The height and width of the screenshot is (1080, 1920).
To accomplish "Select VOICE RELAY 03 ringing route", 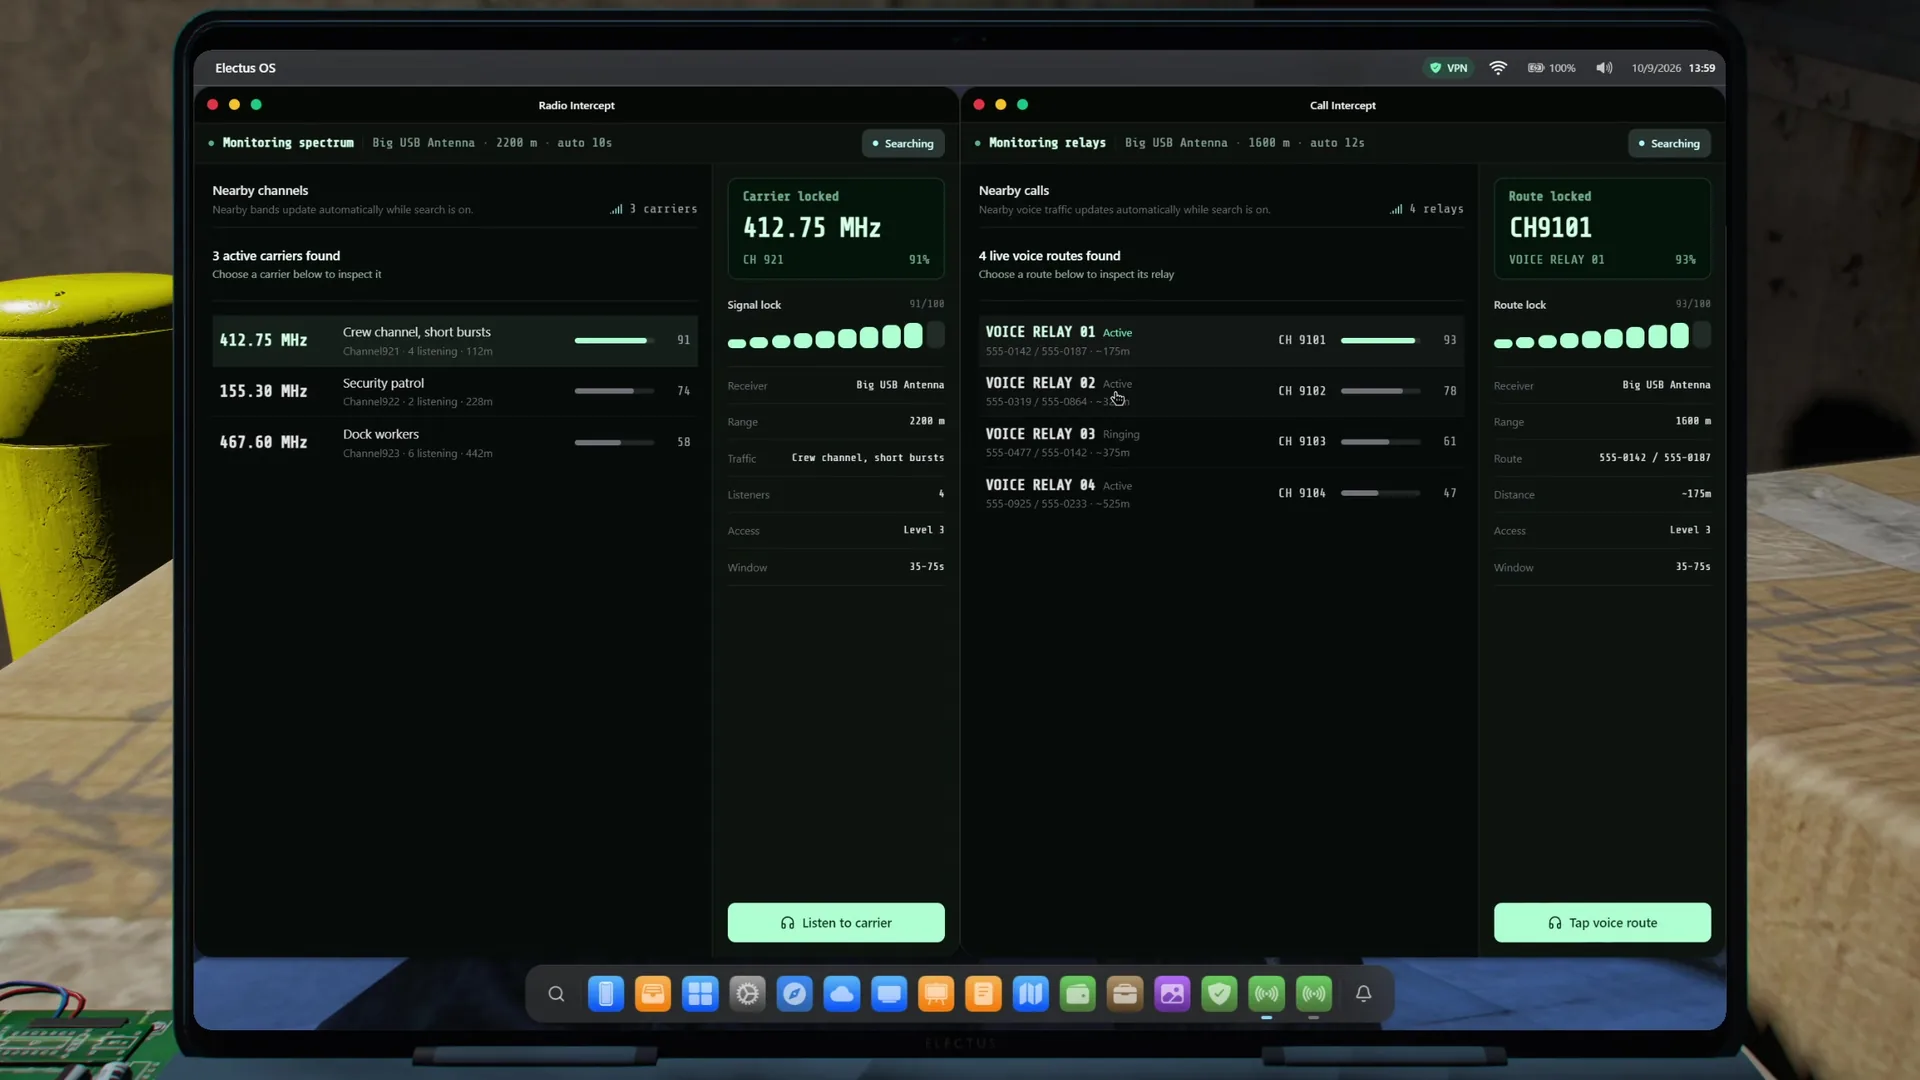I will pos(1221,442).
